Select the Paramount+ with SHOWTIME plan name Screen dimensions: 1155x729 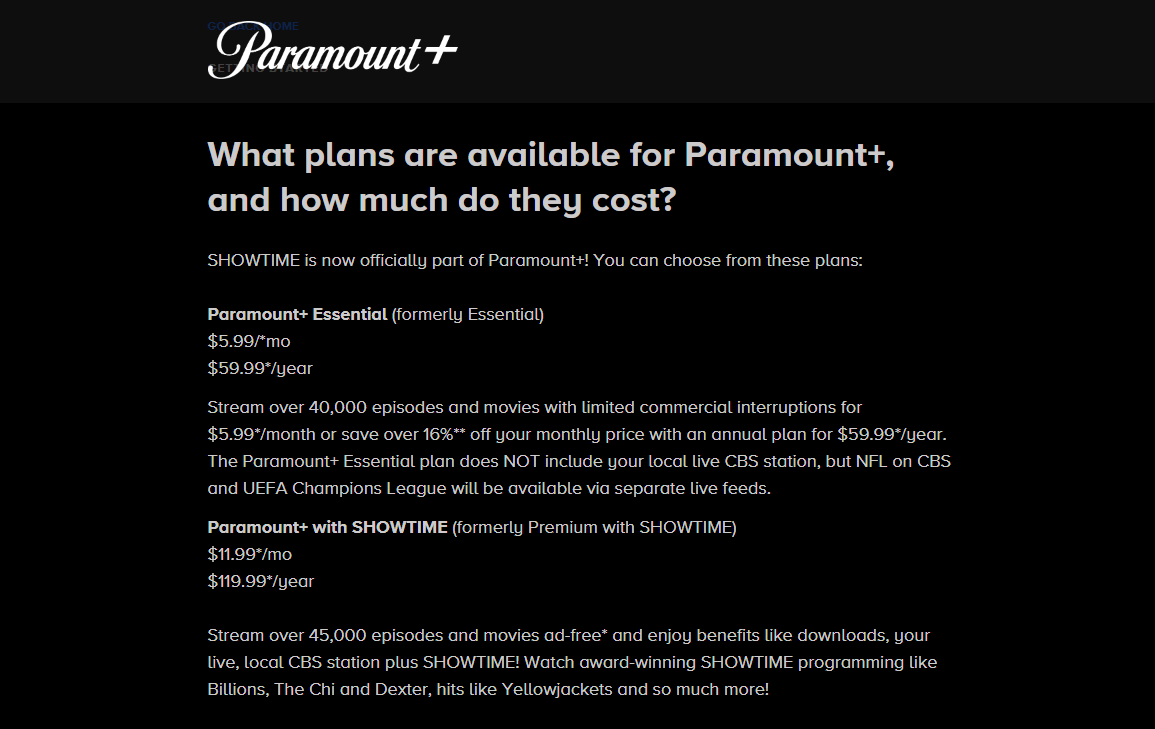coord(327,527)
